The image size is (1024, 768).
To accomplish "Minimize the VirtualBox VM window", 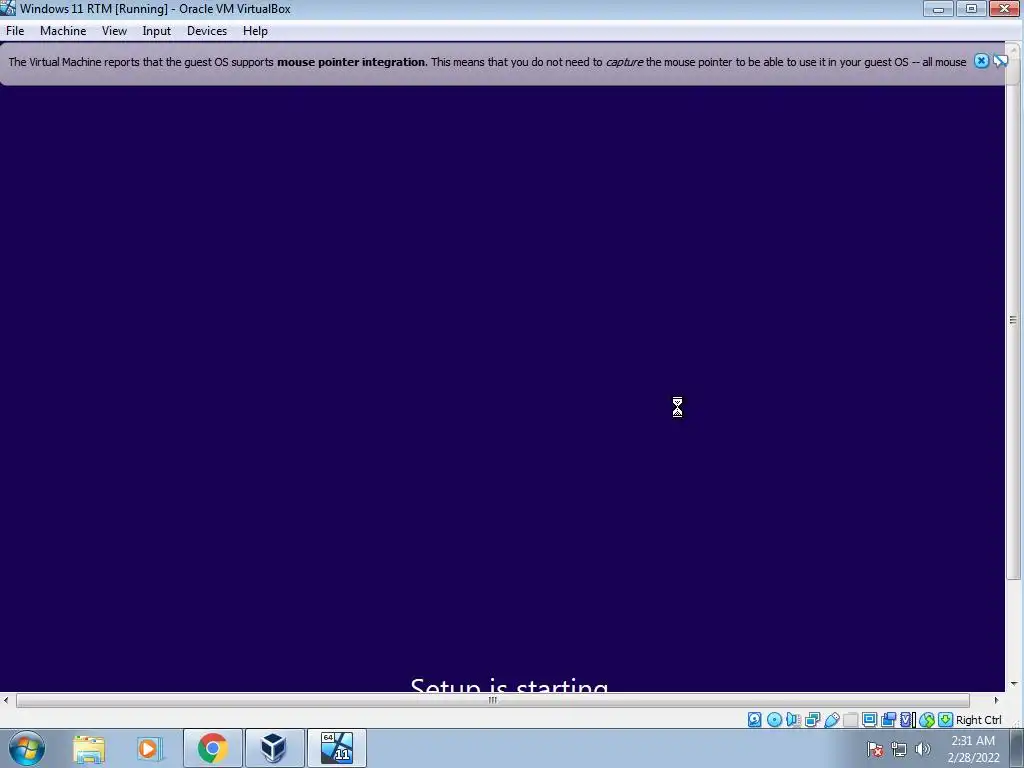I will point(938,8).
